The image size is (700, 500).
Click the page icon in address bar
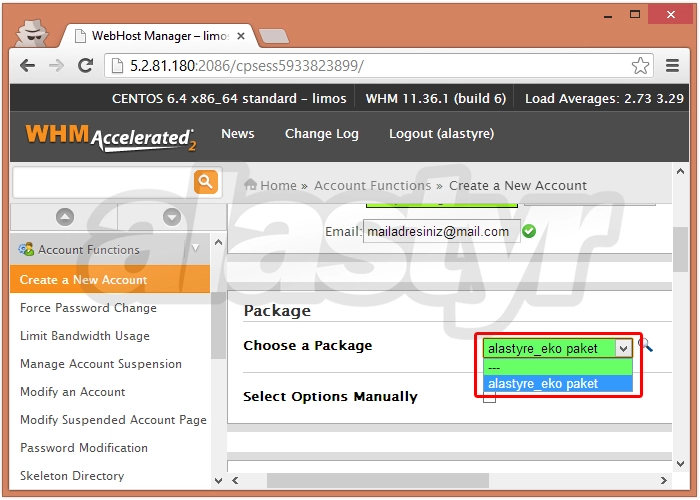pos(117,66)
